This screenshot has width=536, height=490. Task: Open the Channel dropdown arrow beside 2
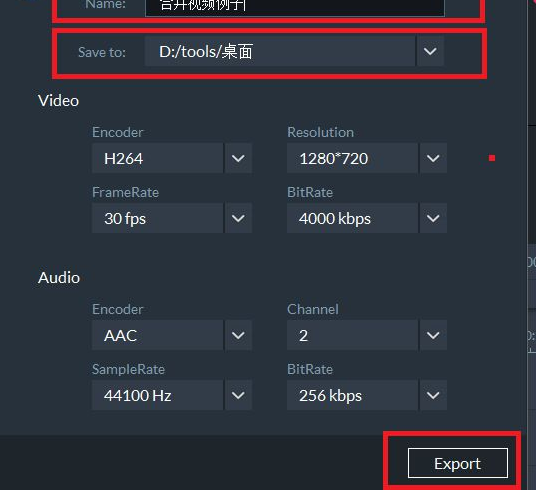[x=433, y=335]
